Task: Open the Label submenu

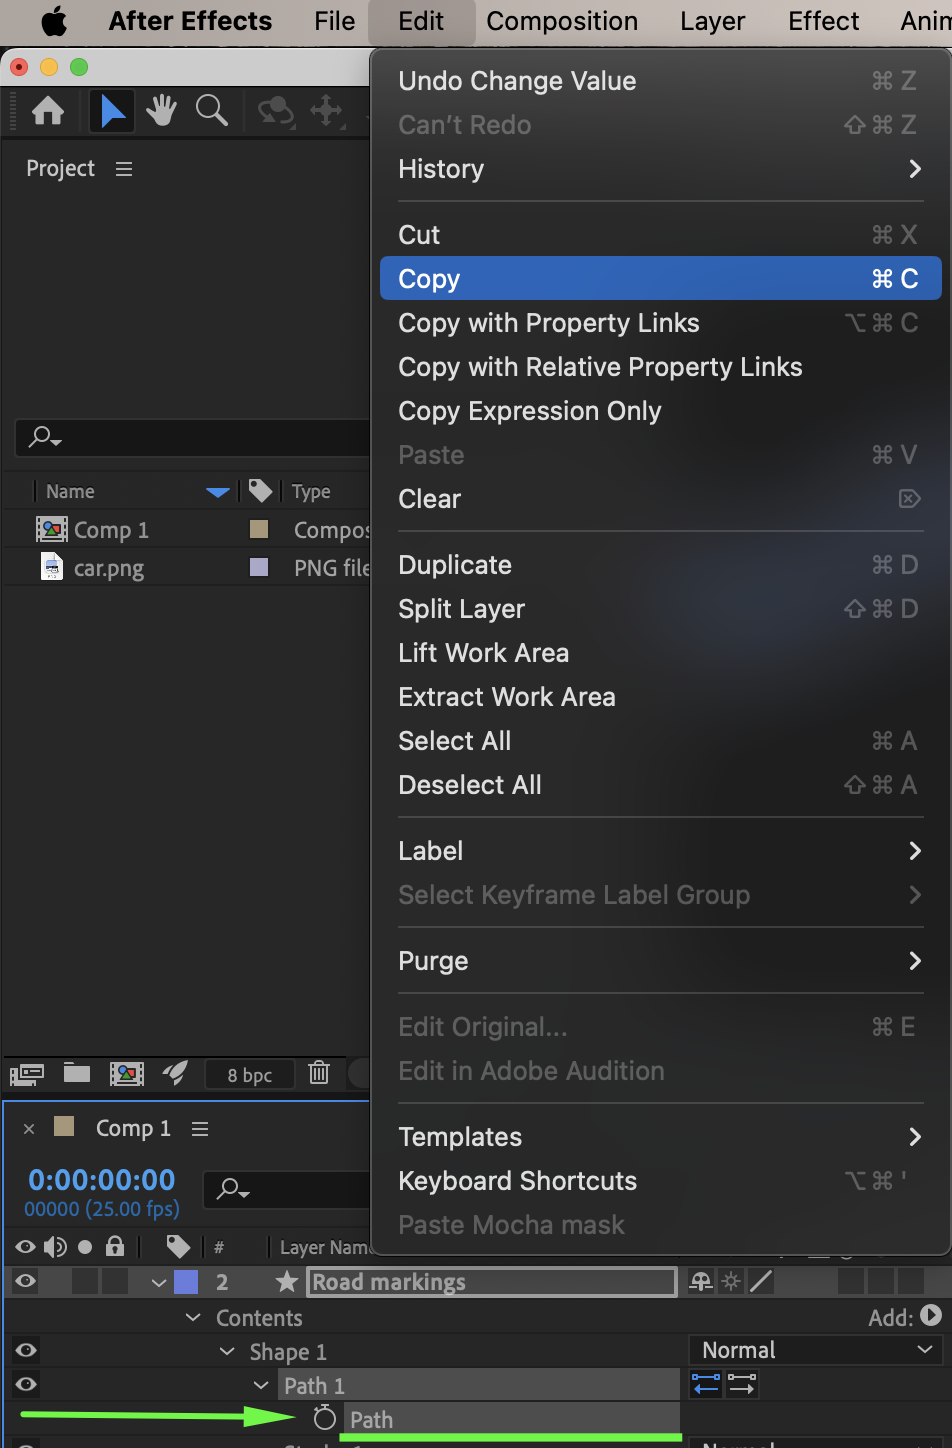Action: click(660, 851)
